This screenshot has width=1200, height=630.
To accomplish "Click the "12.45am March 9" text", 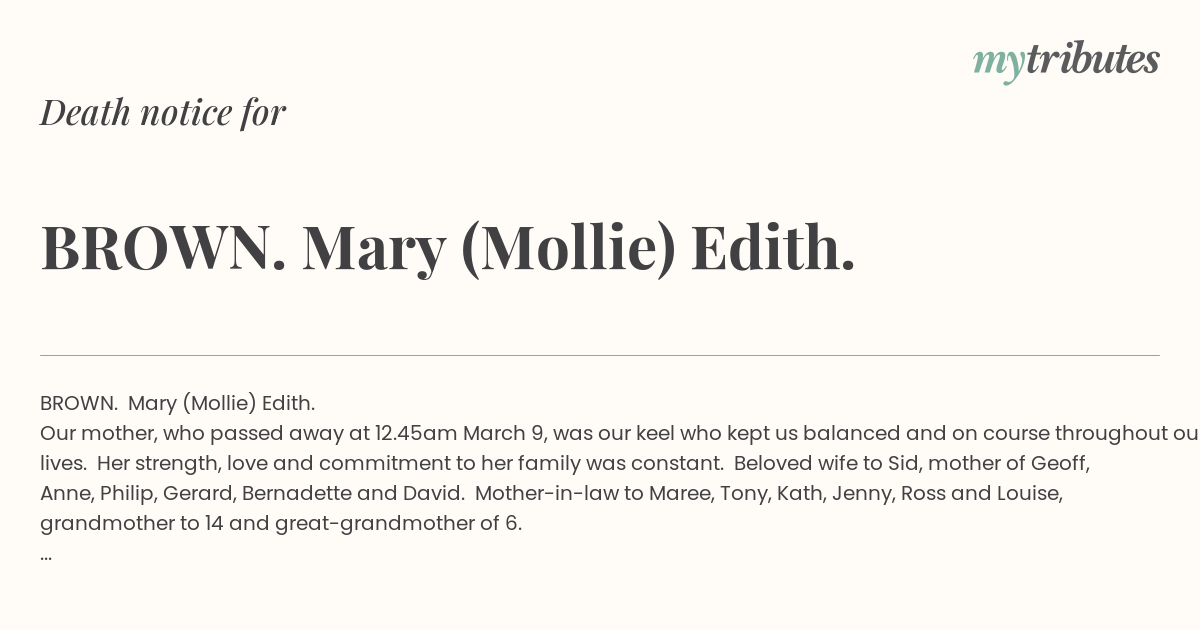I will 461,433.
